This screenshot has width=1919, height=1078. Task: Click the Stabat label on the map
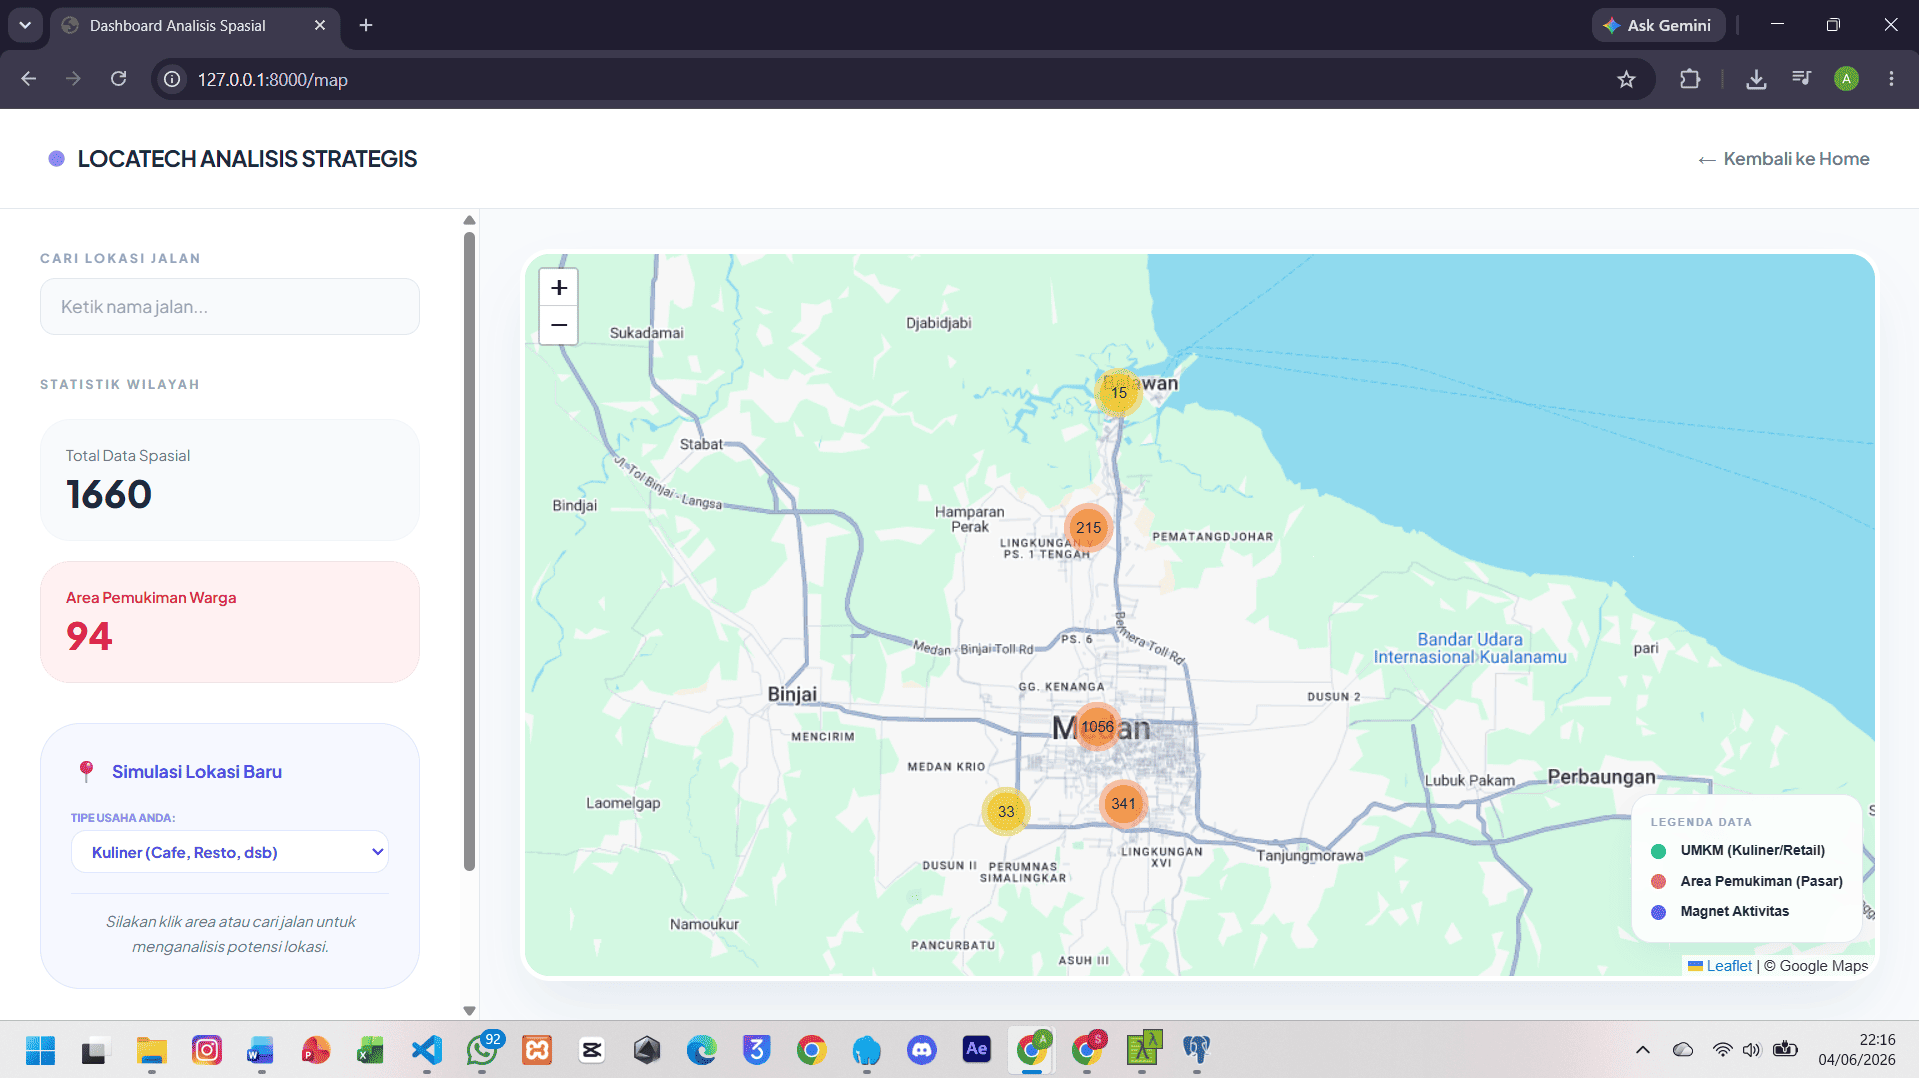coord(701,444)
